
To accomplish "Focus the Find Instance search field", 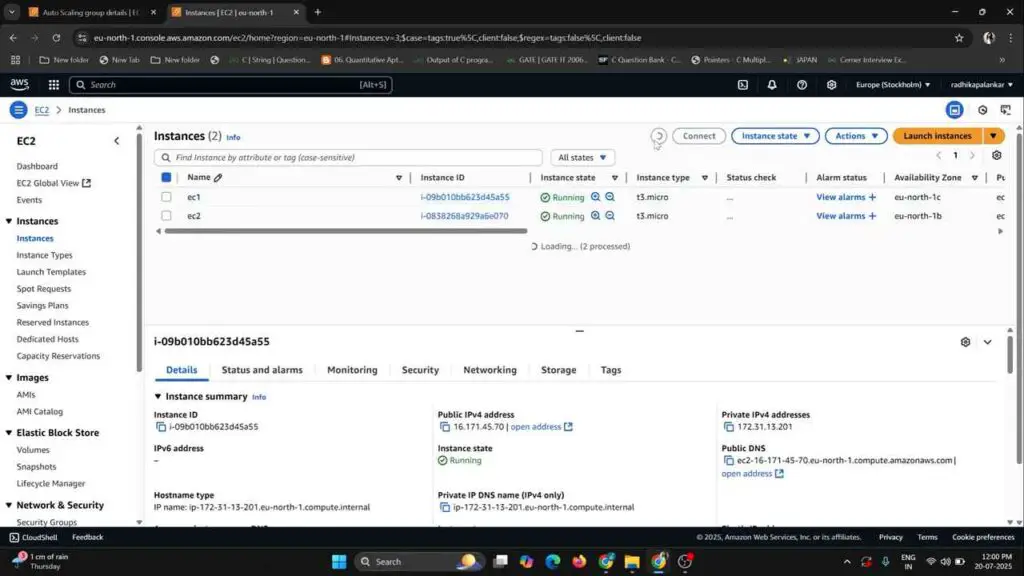I will point(348,157).
